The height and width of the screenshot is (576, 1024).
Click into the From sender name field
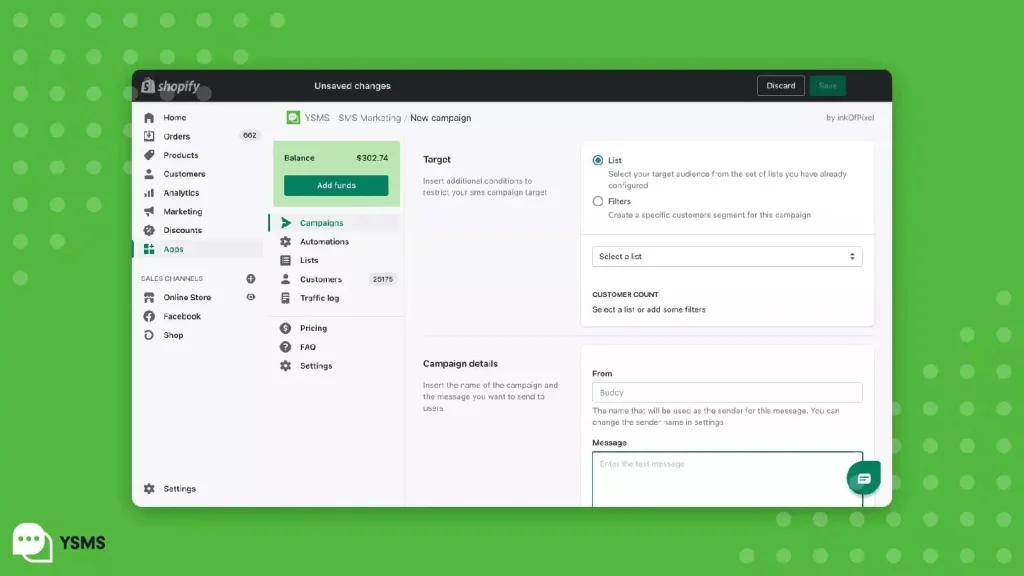pos(727,393)
